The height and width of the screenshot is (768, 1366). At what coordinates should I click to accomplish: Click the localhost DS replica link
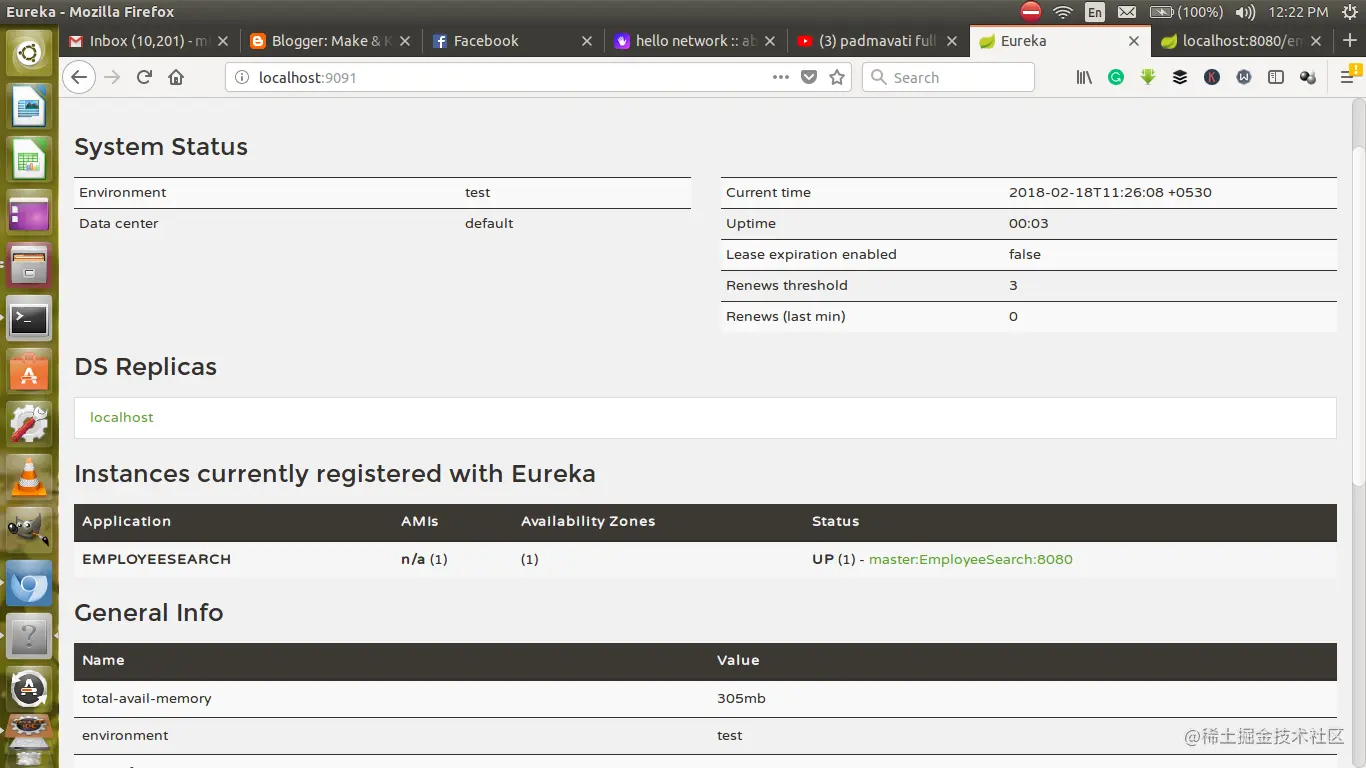pos(122,417)
